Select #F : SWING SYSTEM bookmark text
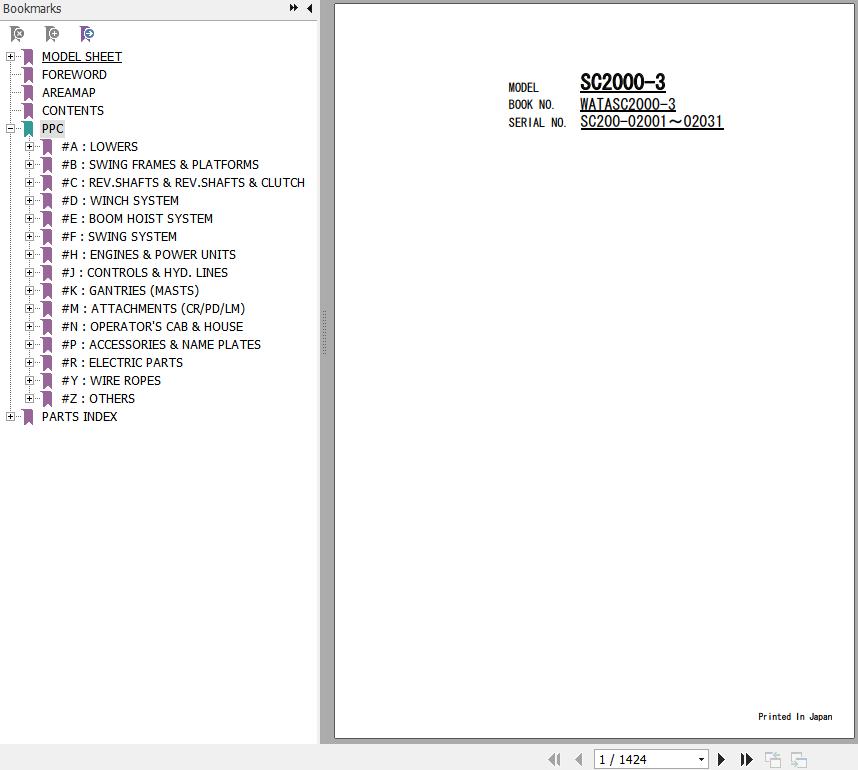The height and width of the screenshot is (770, 858). [119, 237]
